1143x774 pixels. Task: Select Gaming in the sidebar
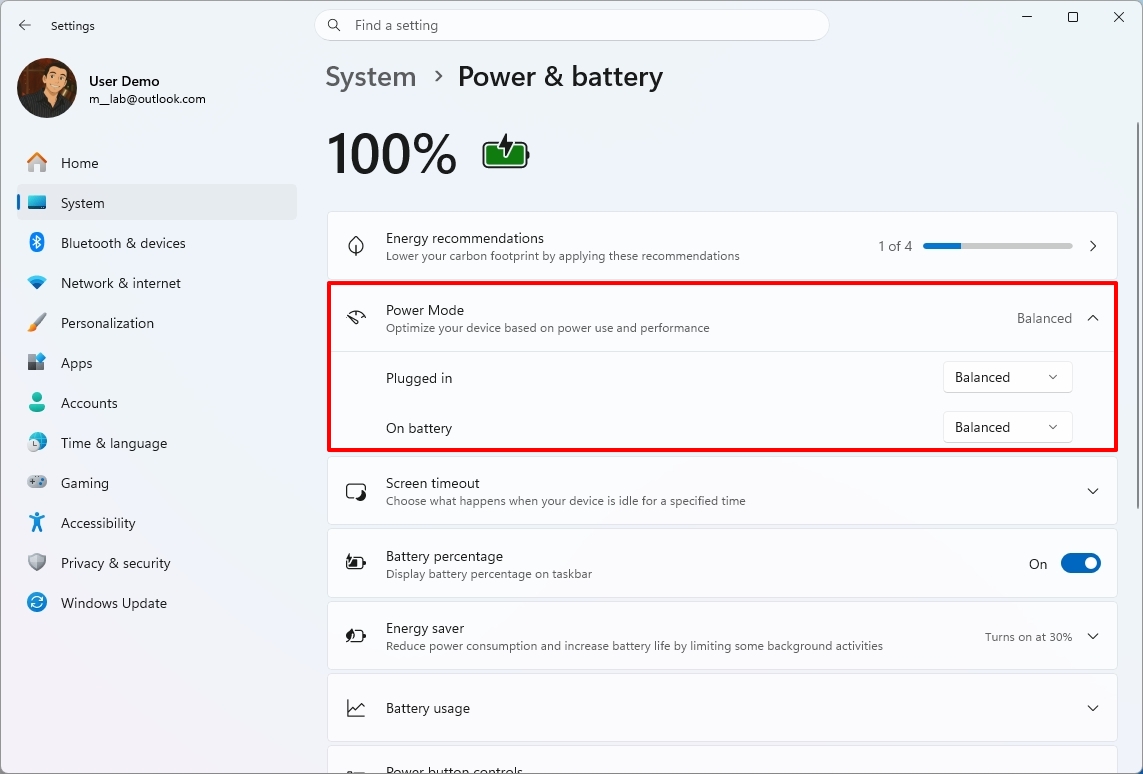pos(157,482)
